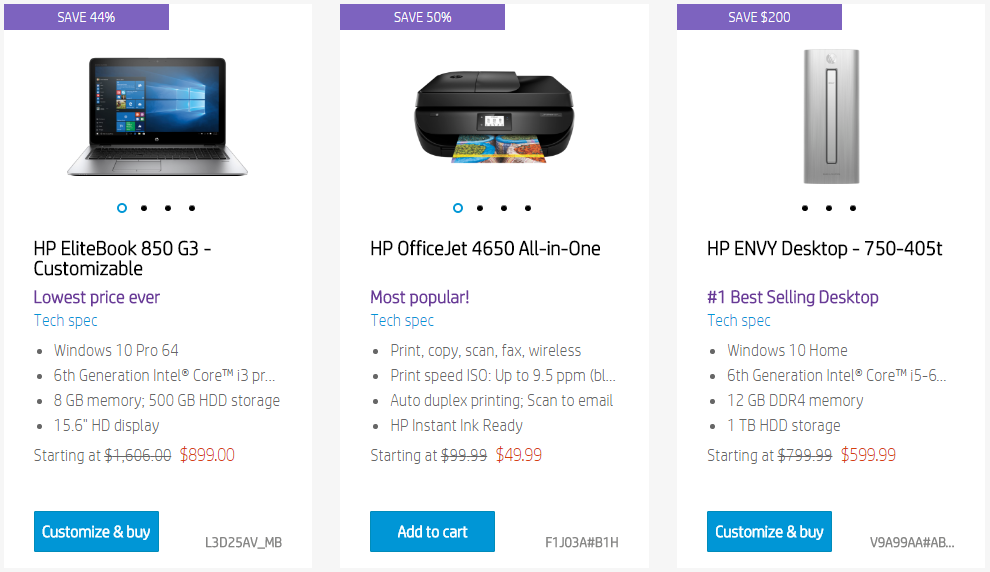The width and height of the screenshot is (990, 572).
Task: Select first carousel dot under ENVY Desktop
Action: point(805,208)
